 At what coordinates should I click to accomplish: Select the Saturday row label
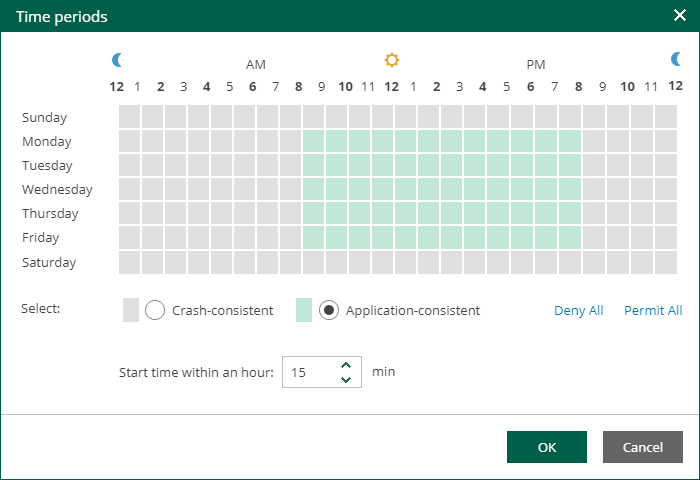click(x=49, y=262)
